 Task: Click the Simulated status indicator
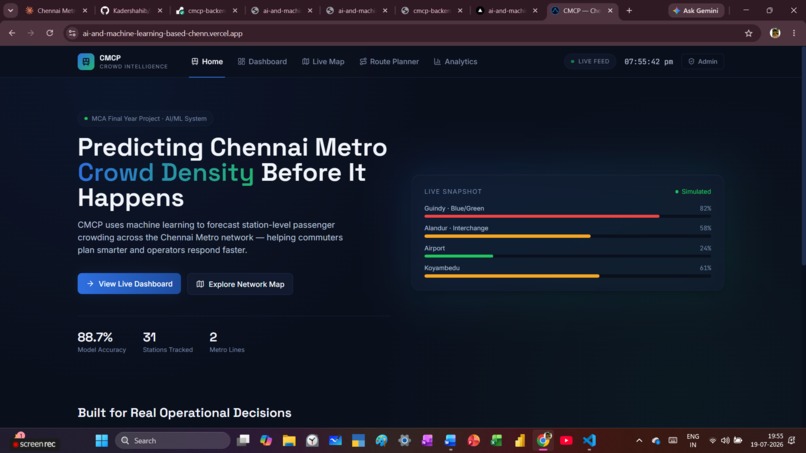point(693,192)
